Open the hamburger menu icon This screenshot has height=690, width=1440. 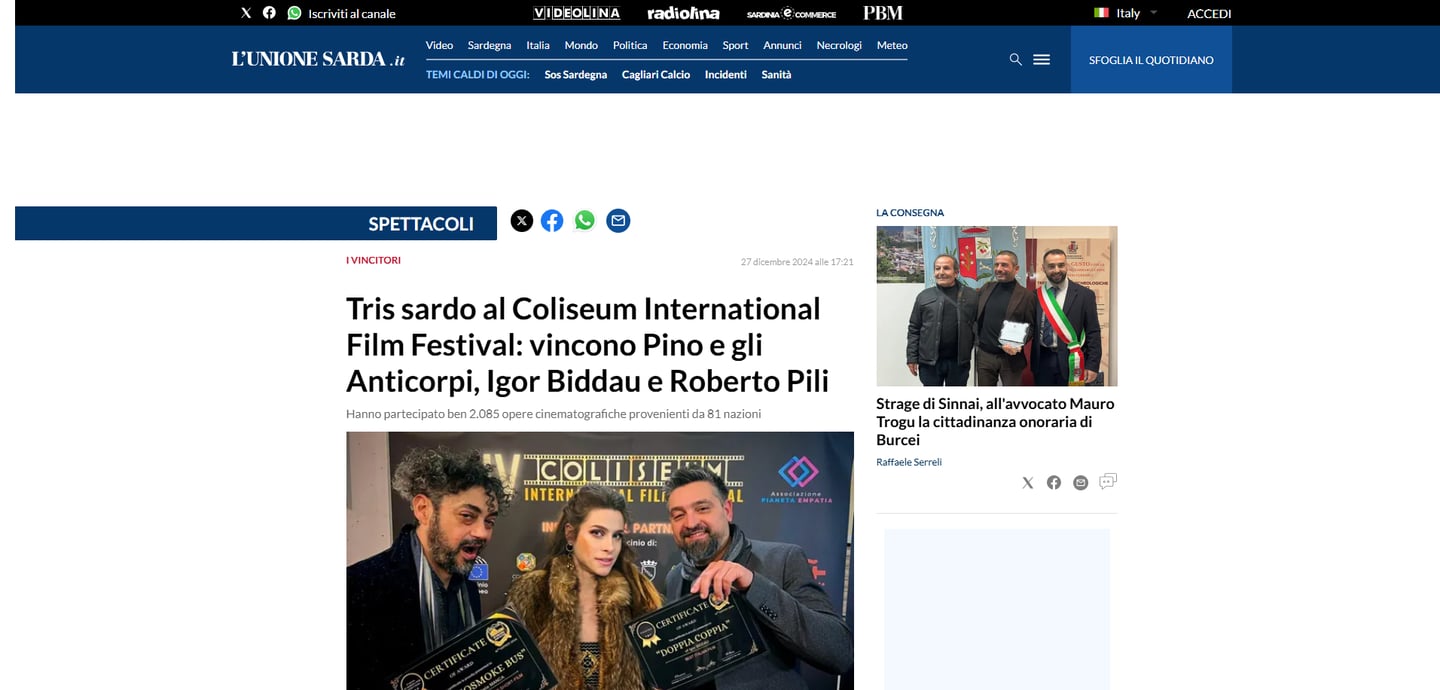[x=1041, y=60]
